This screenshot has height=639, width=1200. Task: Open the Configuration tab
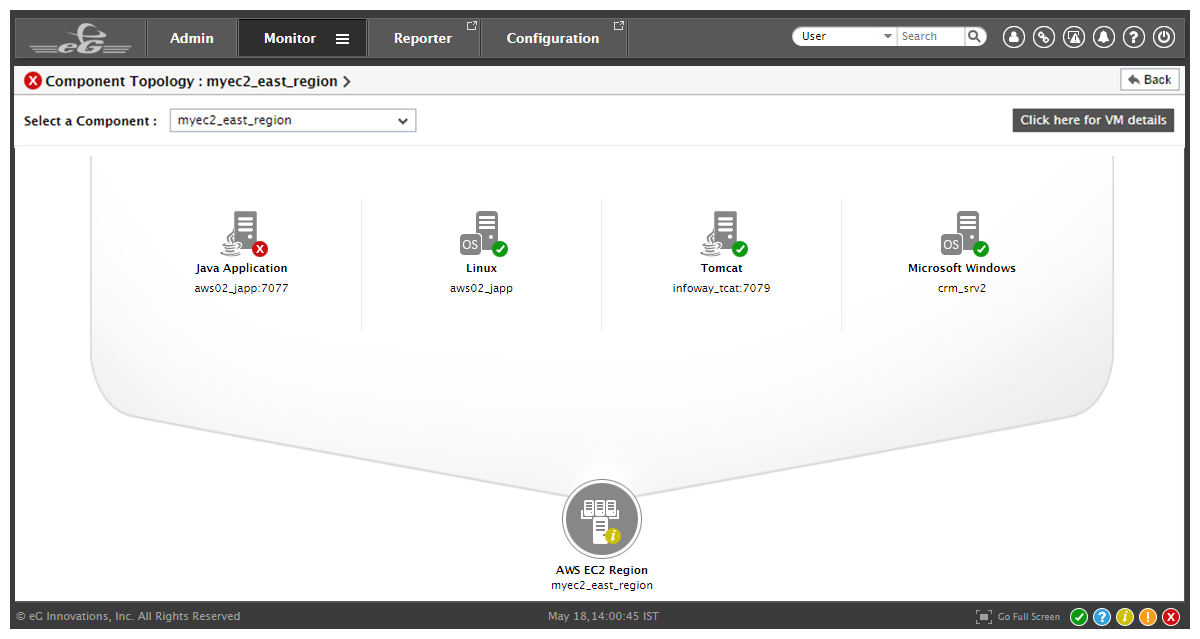[x=553, y=38]
